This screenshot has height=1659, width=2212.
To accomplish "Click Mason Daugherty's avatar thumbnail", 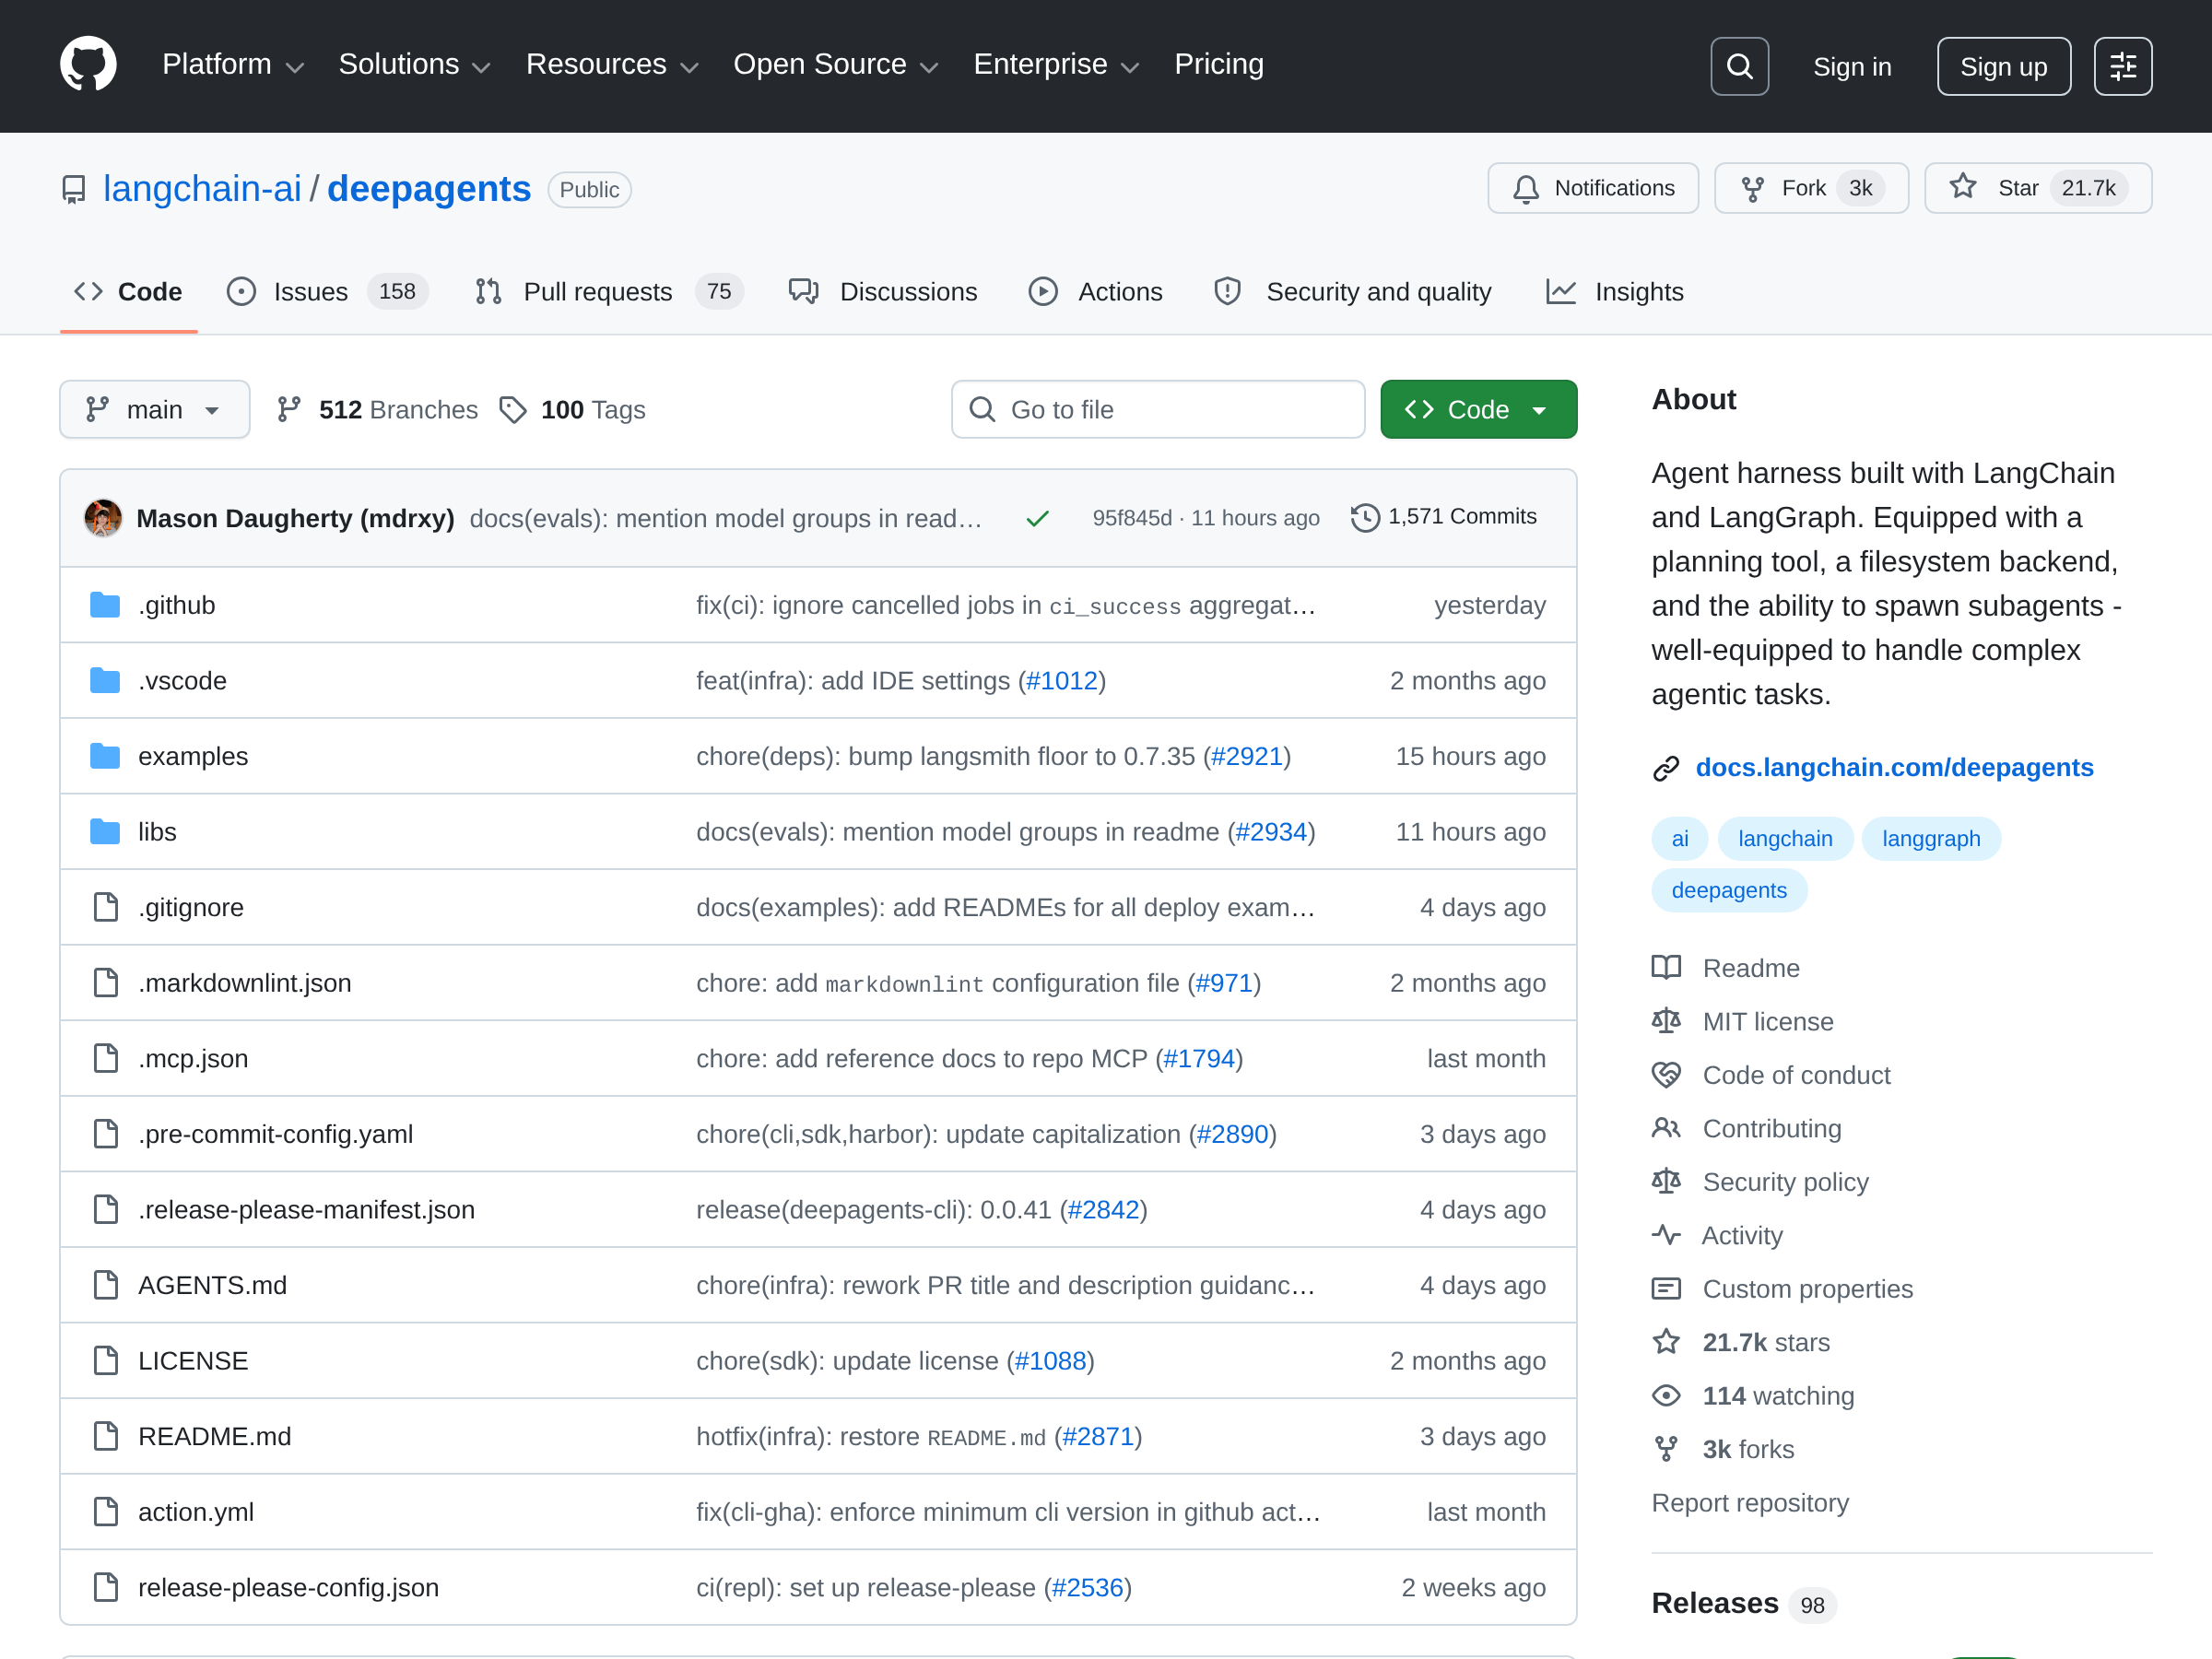I will [x=103, y=518].
